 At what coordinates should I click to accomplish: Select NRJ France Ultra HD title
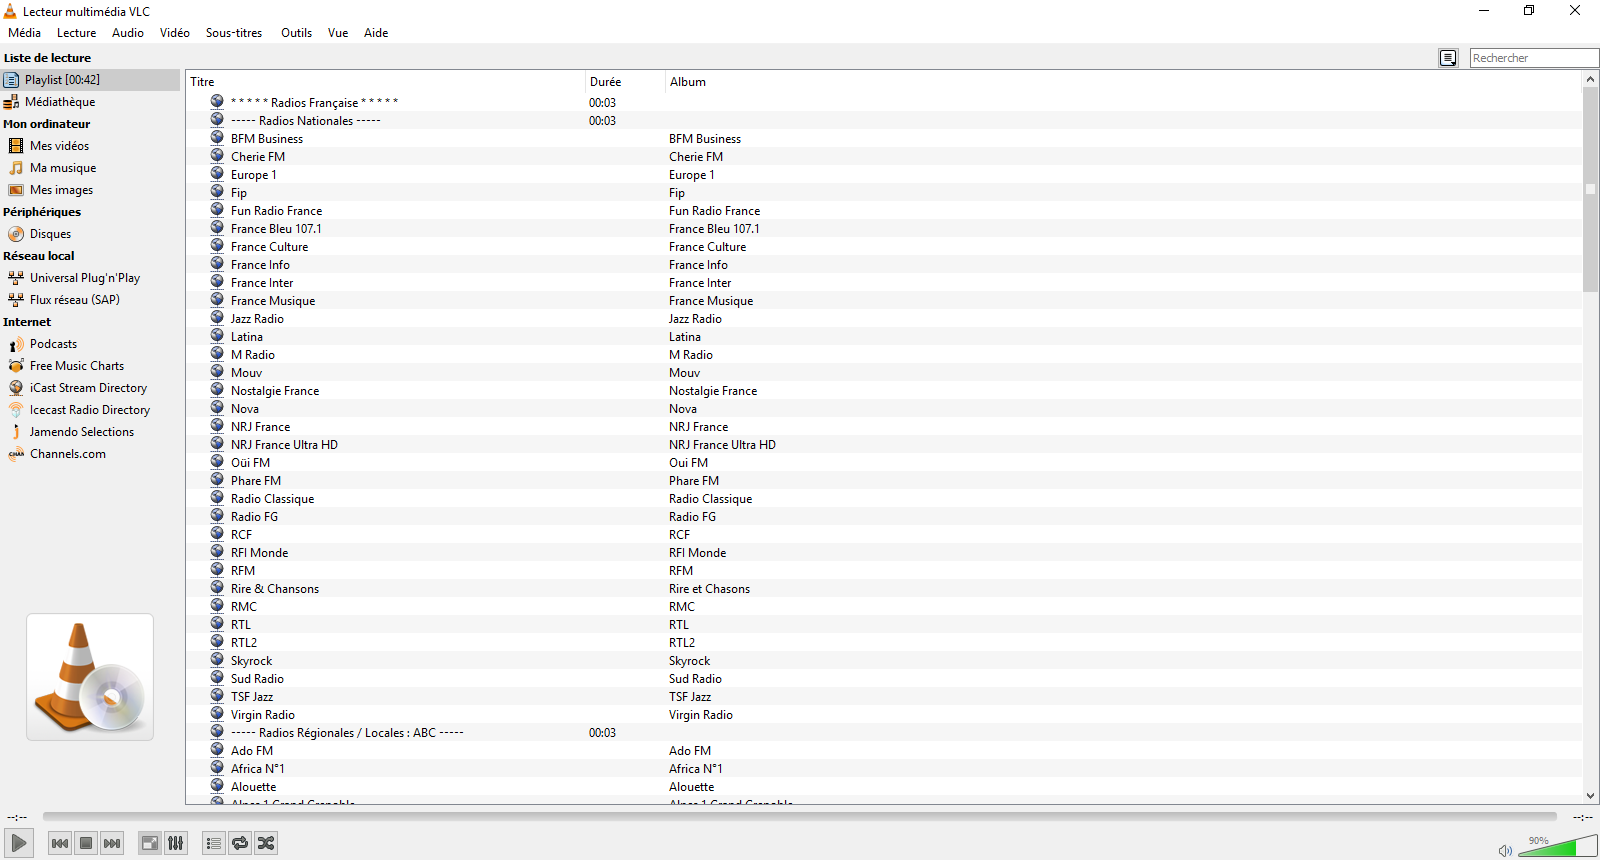click(284, 445)
